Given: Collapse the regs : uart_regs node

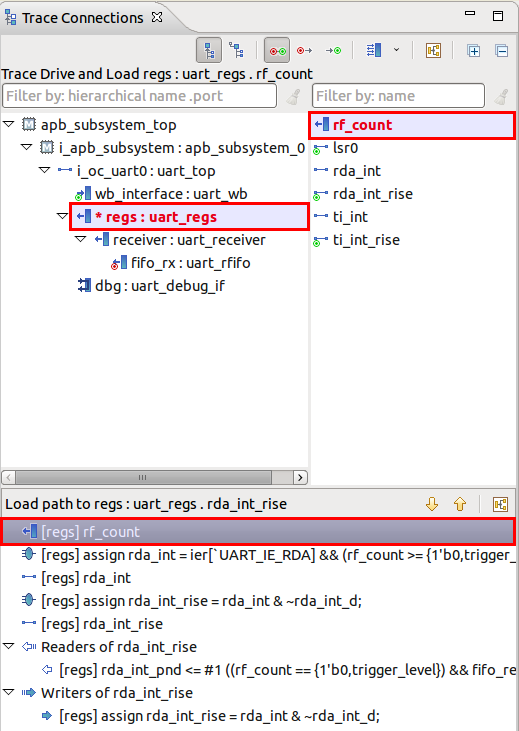Looking at the screenshot, I should [62, 216].
